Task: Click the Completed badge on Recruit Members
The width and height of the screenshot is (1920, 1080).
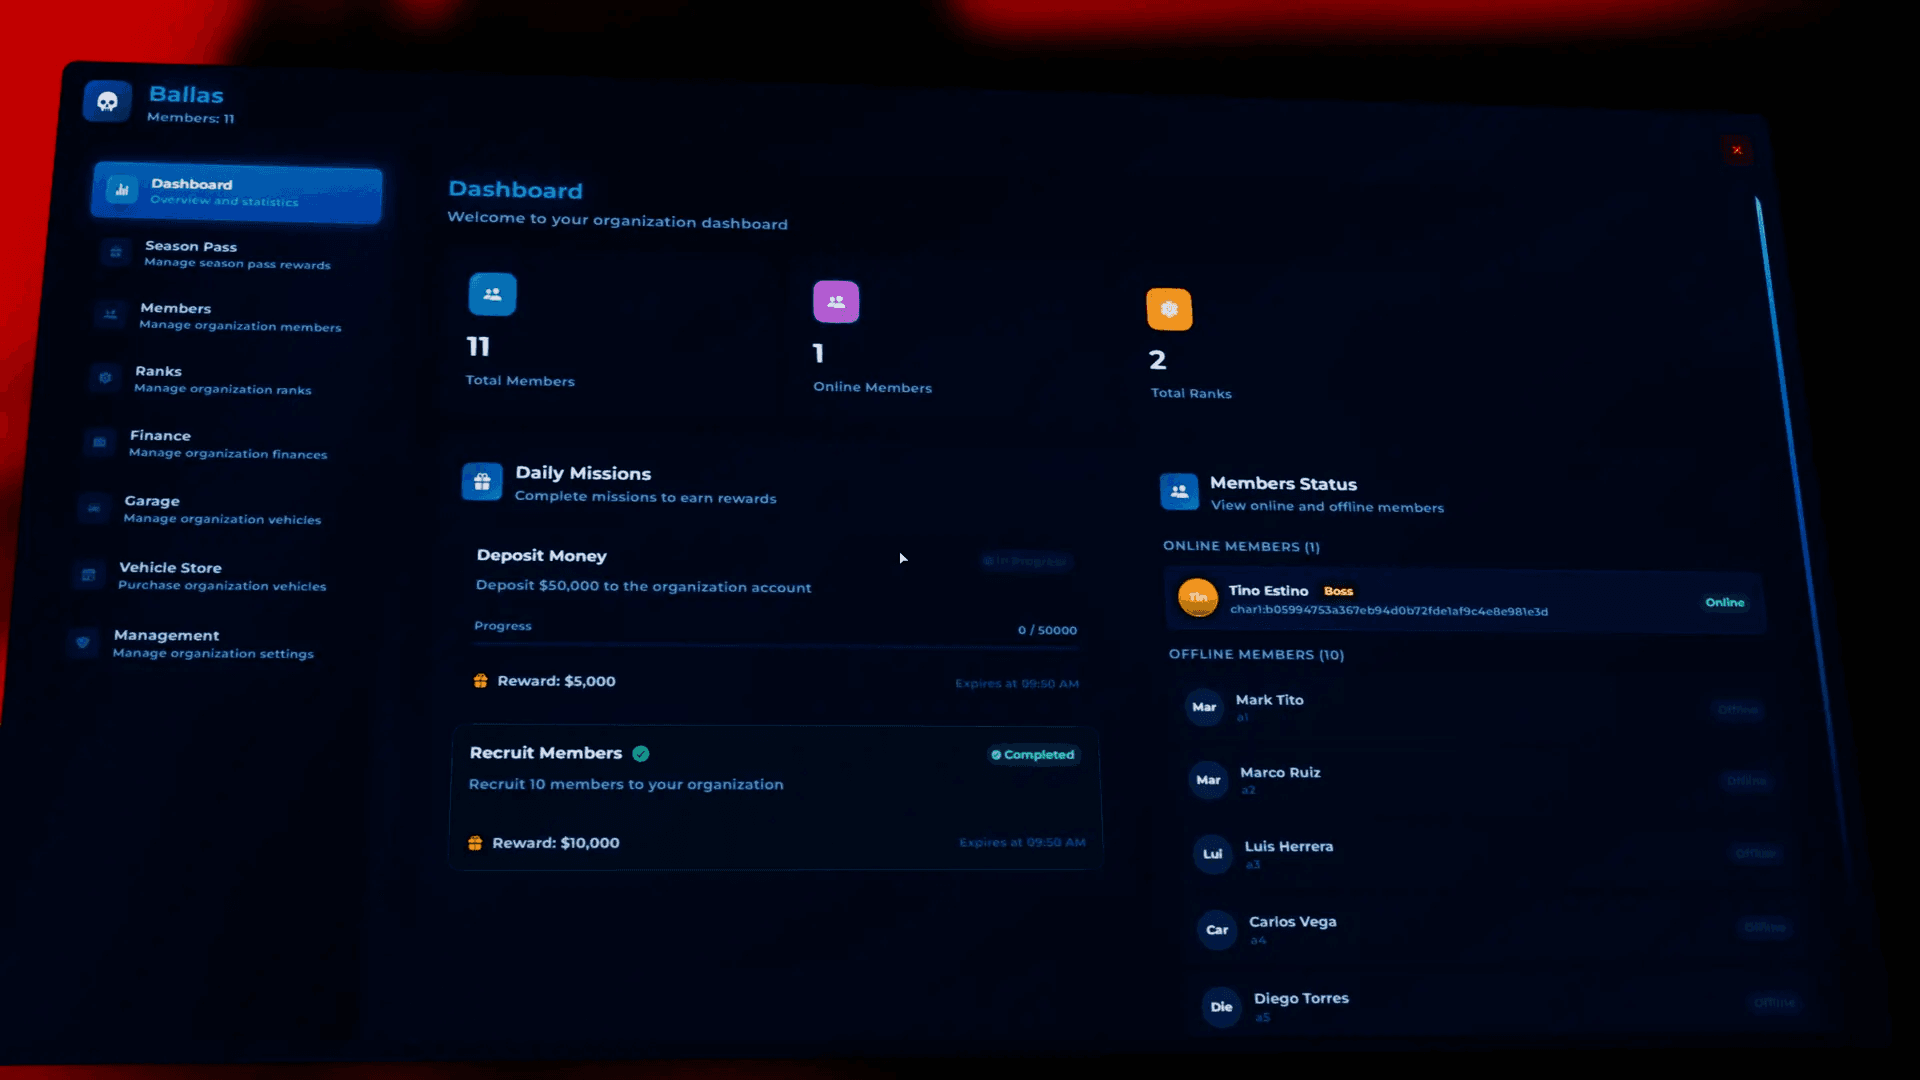Action: (1033, 755)
